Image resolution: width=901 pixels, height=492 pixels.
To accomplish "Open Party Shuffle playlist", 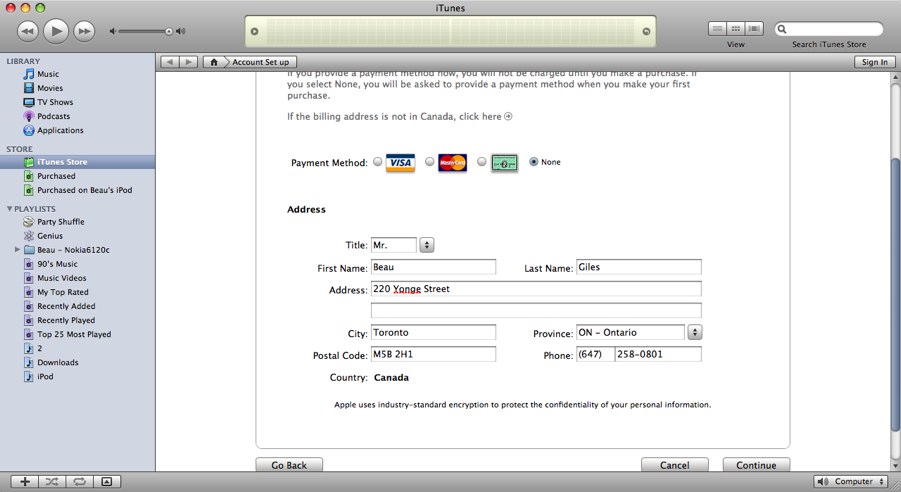I will point(60,222).
